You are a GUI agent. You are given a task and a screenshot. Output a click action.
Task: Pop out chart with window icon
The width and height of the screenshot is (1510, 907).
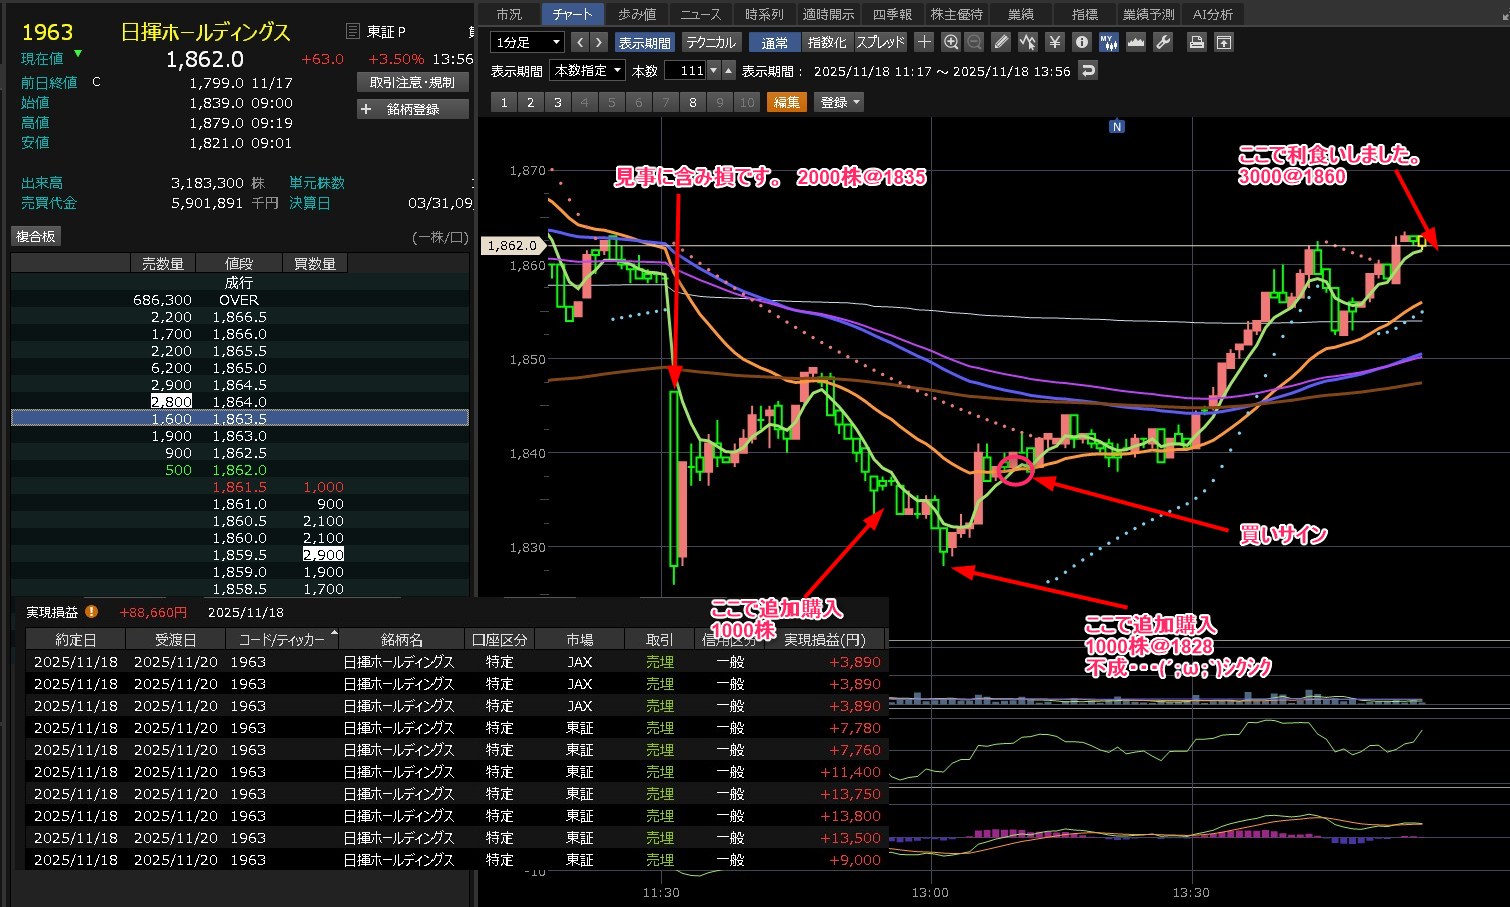pyautogui.click(x=1224, y=42)
